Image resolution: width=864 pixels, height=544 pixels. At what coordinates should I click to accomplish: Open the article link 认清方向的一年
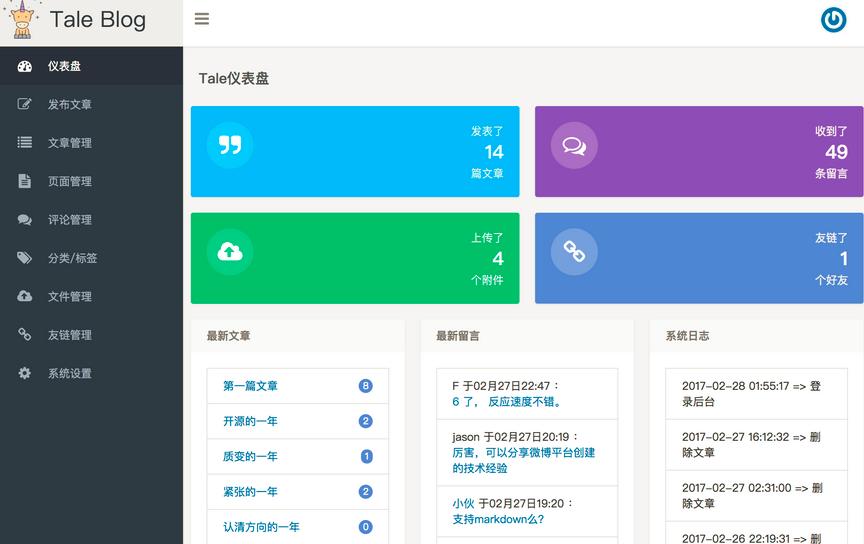tap(261, 527)
